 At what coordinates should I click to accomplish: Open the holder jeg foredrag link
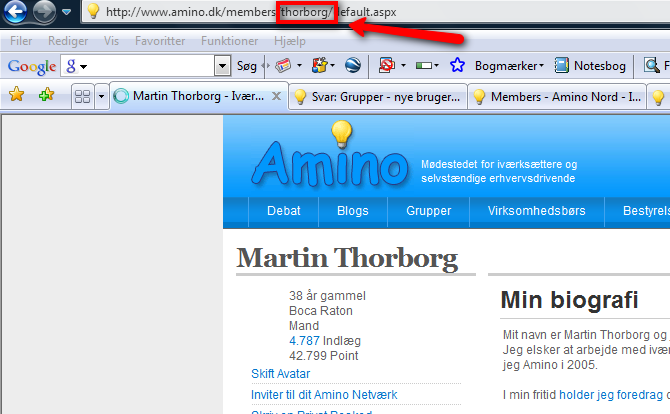pyautogui.click(x=611, y=395)
